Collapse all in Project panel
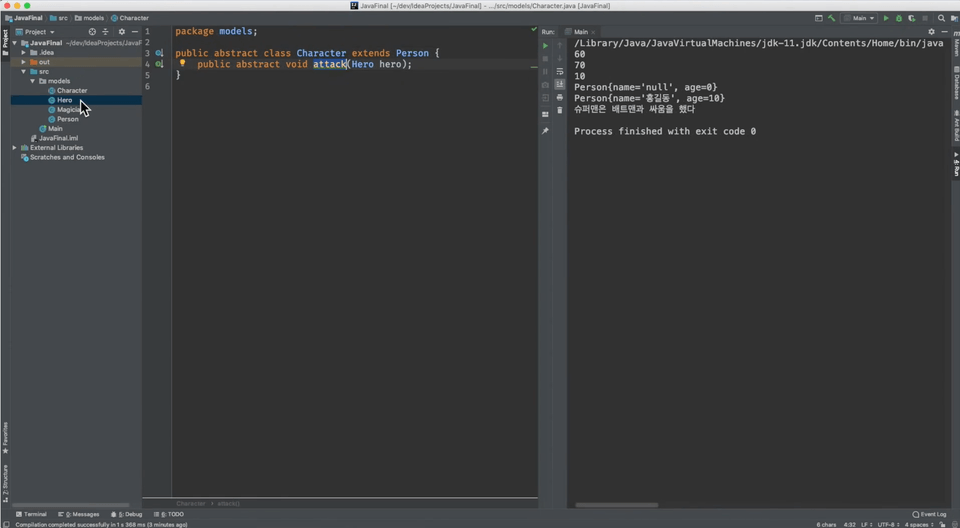This screenshot has height=528, width=960. [105, 32]
